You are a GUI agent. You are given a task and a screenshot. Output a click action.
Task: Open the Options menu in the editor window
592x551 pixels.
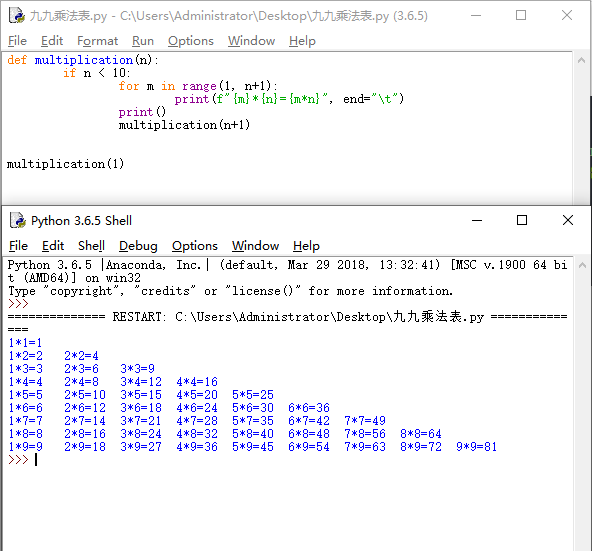[191, 41]
